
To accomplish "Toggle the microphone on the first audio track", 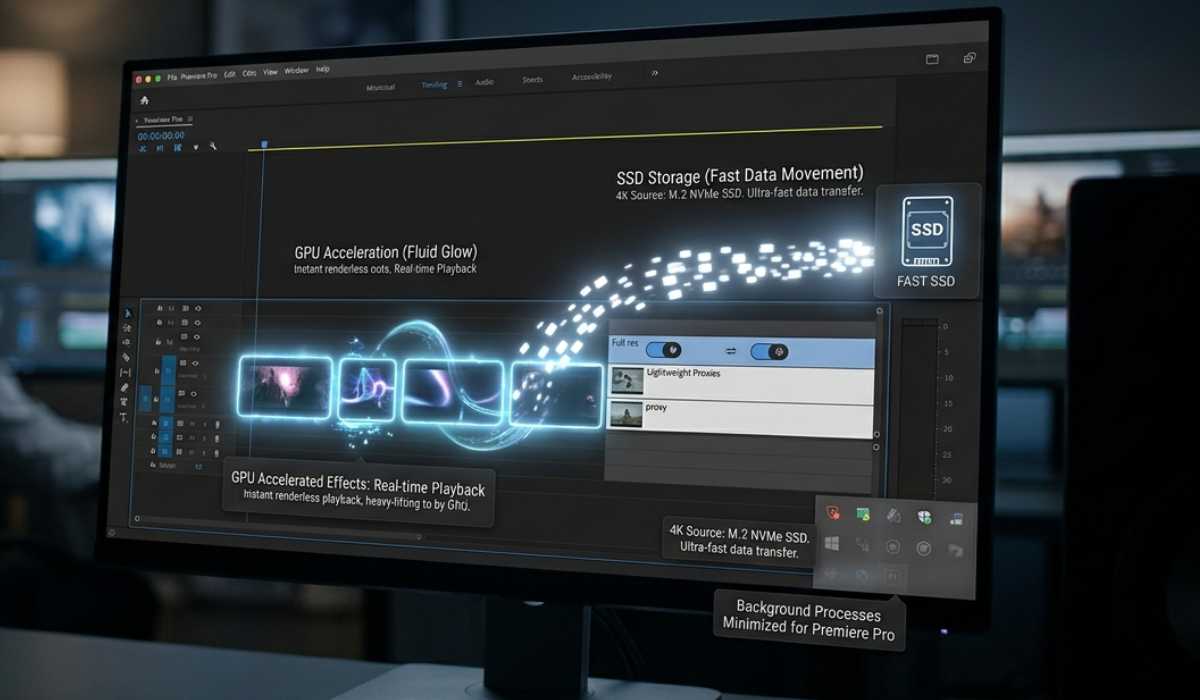I will tap(217, 424).
